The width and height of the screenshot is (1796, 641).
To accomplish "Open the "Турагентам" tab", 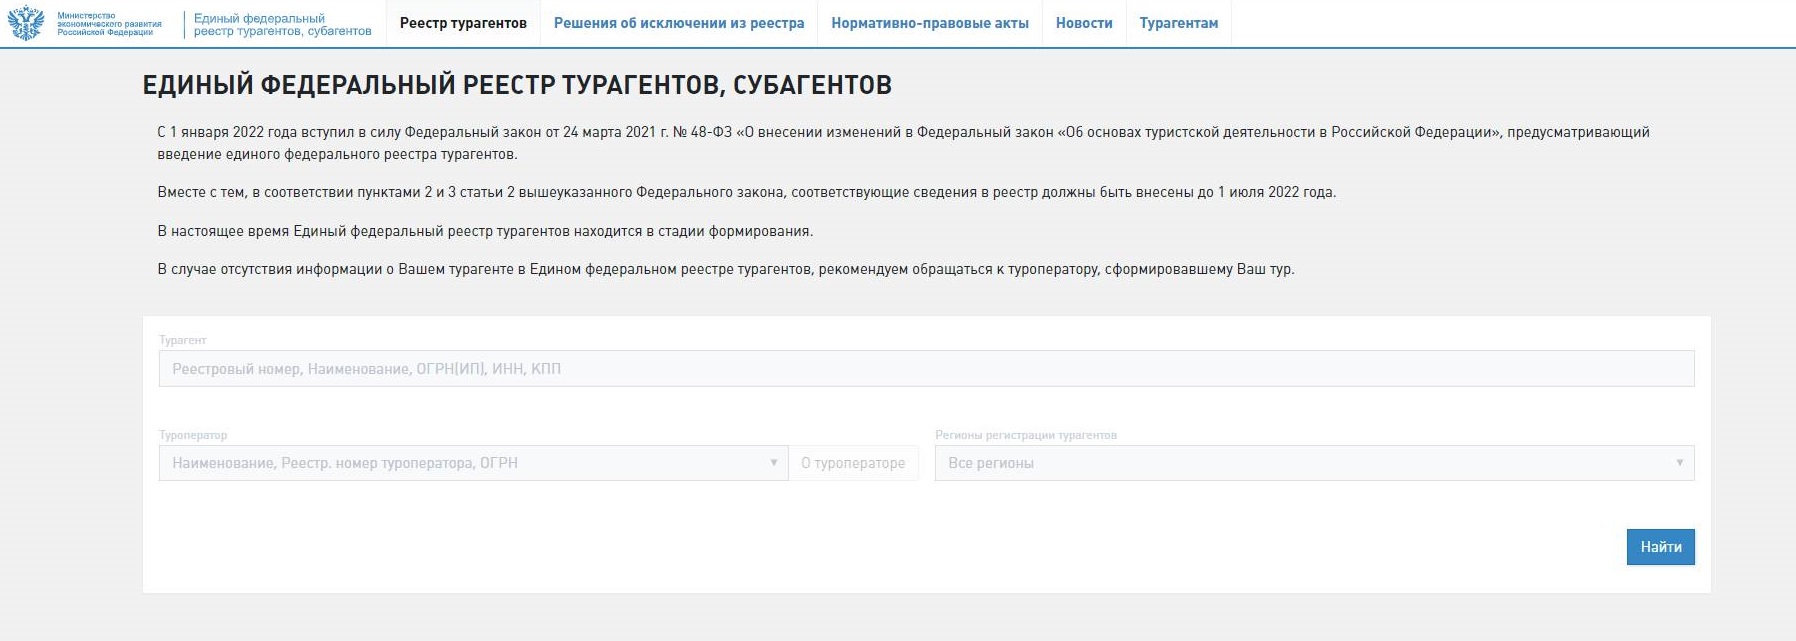I will [x=1179, y=23].
